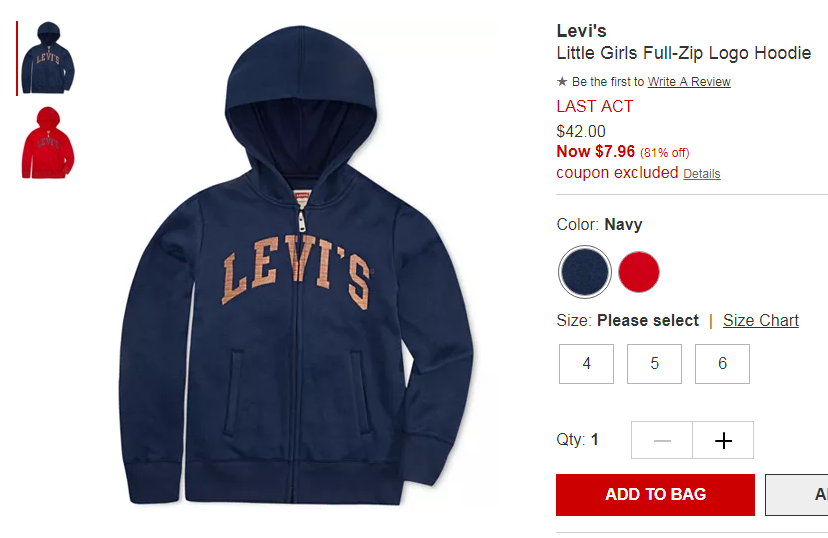
Task: Click the LAST ACT label
Action: pyautogui.click(x=595, y=106)
